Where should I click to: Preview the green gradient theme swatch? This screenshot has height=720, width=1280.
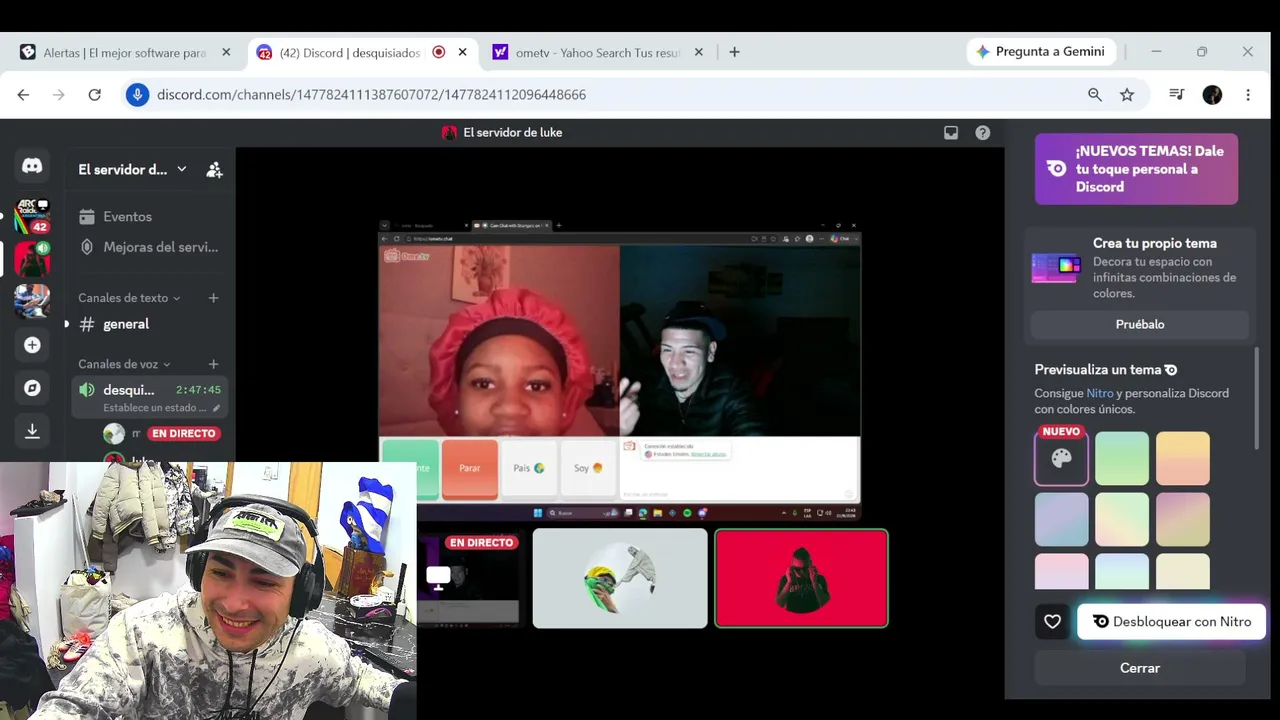[1122, 458]
